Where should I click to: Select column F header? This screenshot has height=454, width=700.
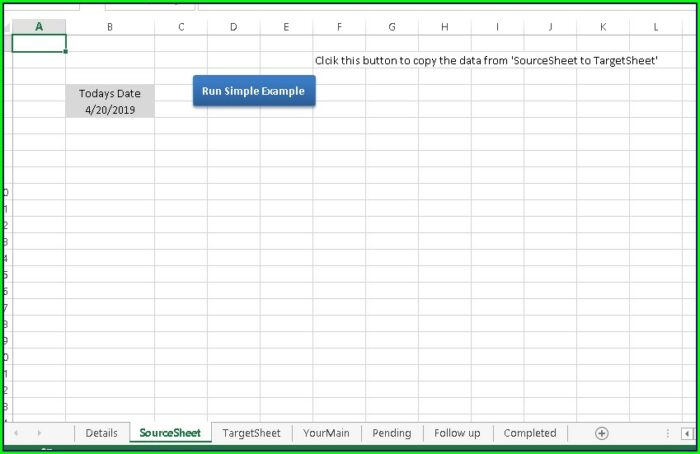[339, 27]
